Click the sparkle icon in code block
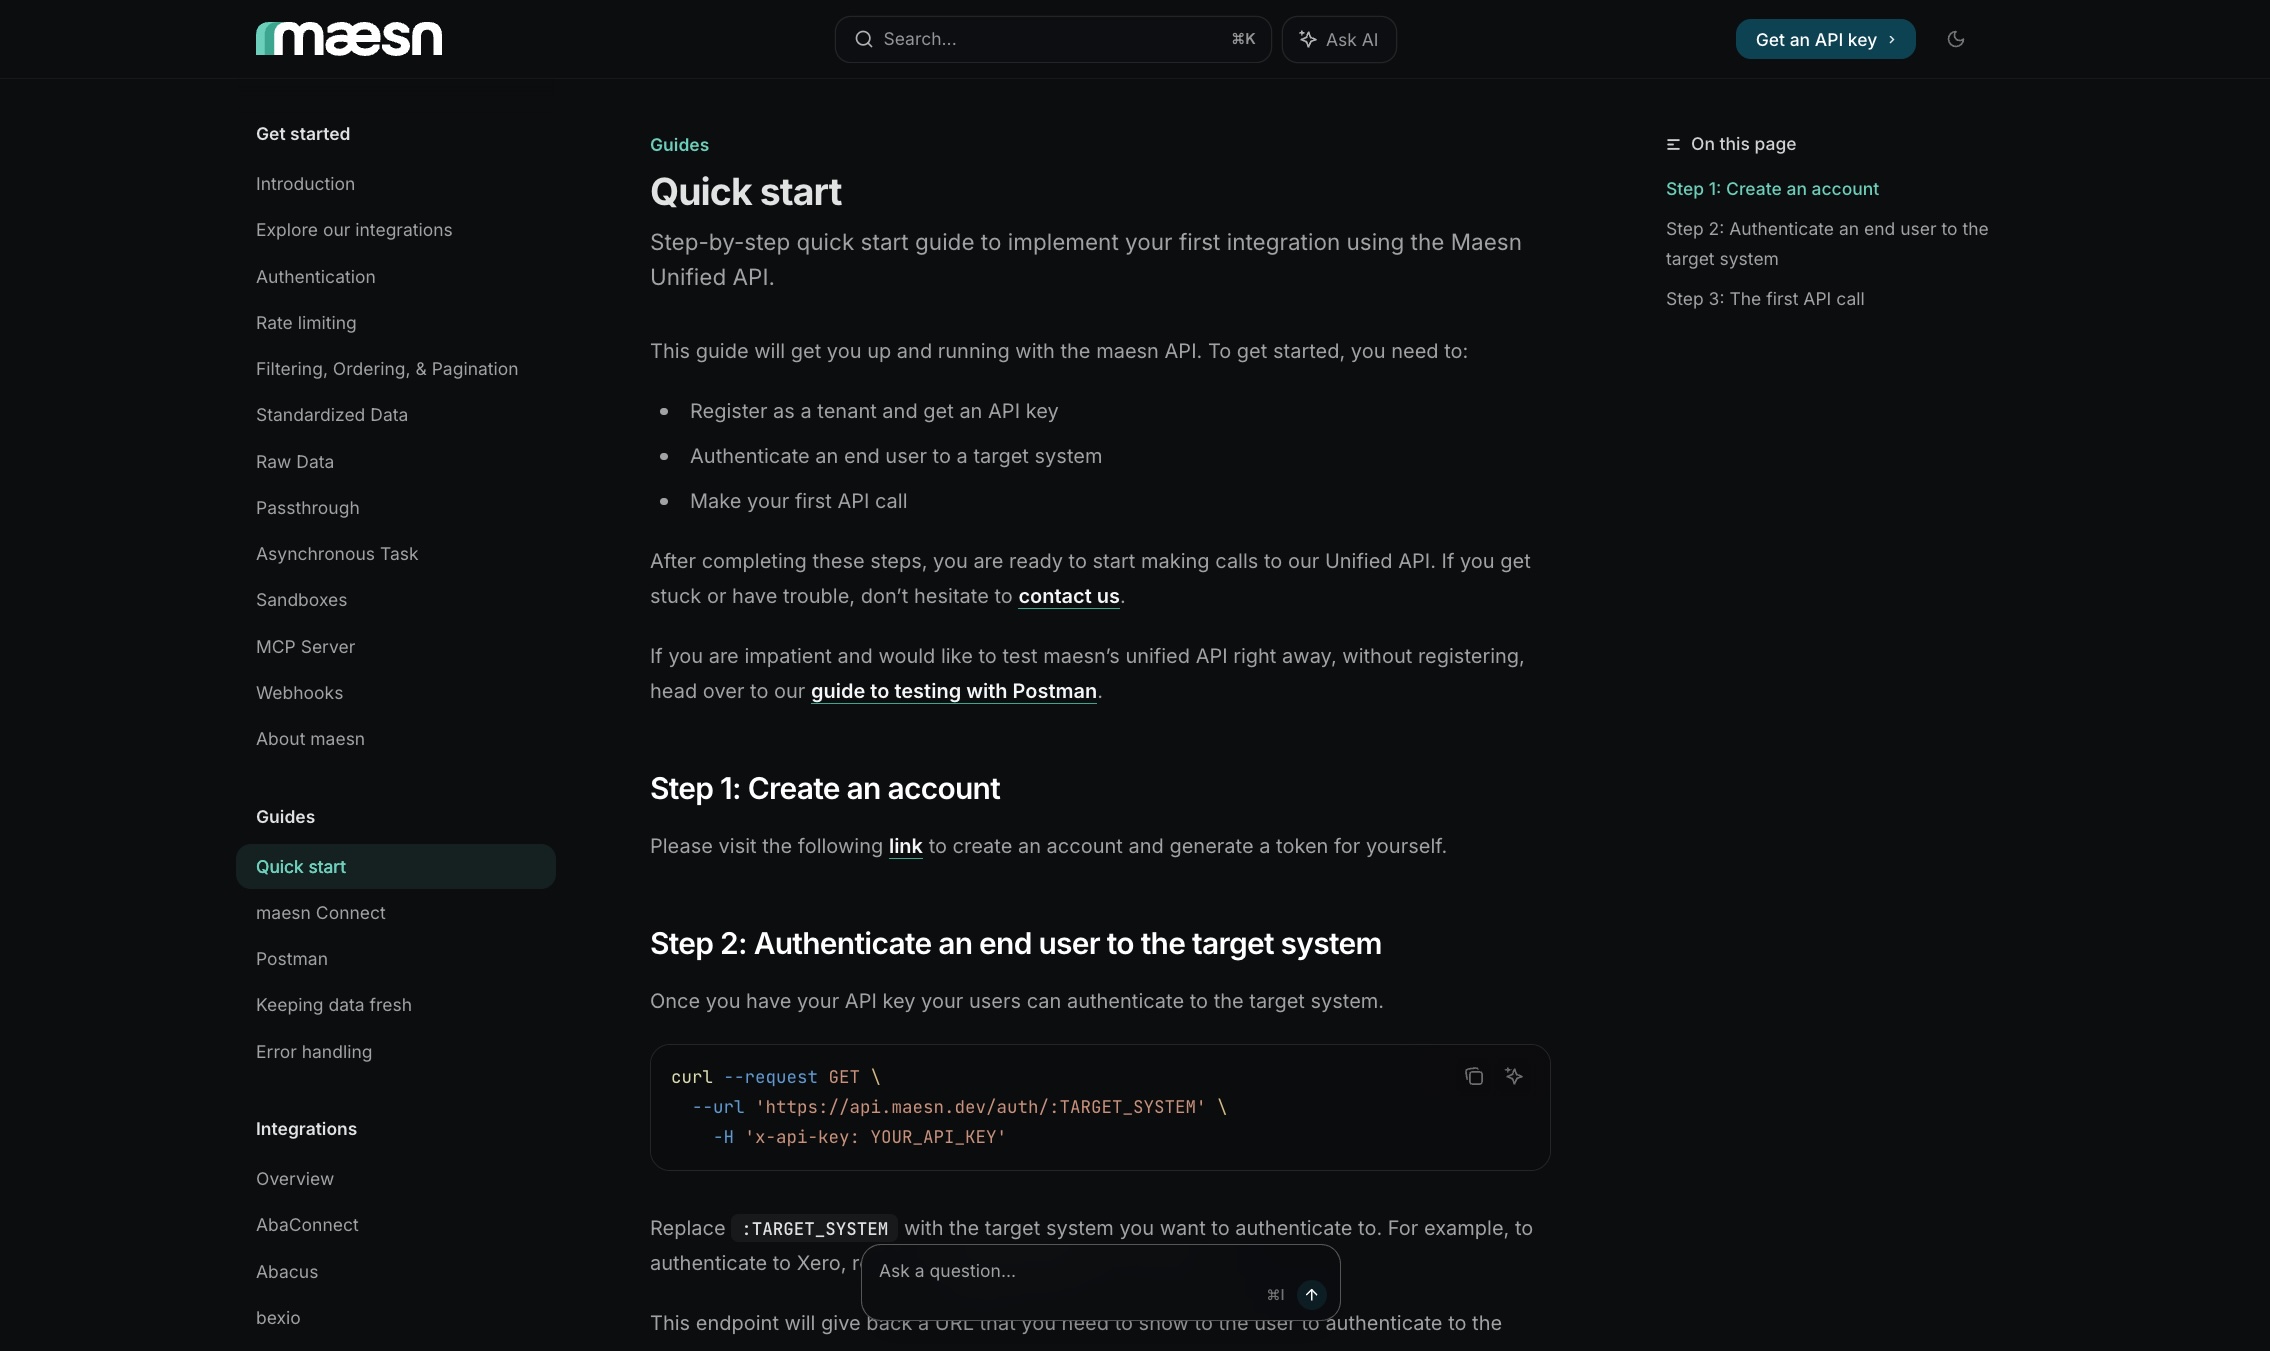This screenshot has height=1351, width=2270. 1514,1076
